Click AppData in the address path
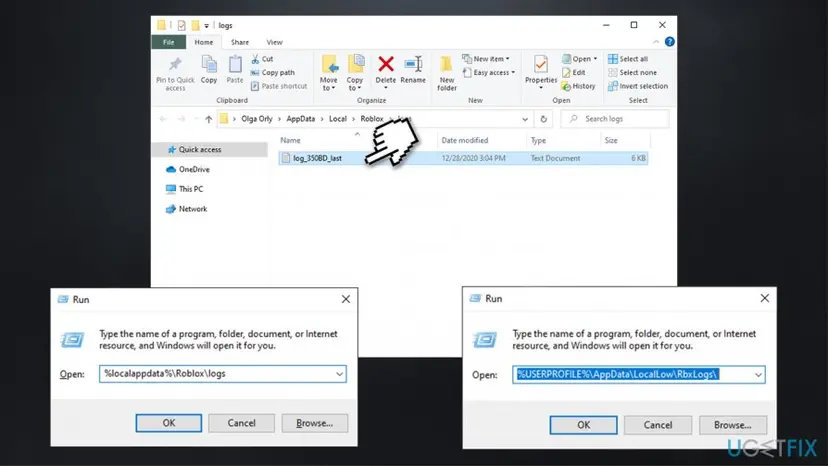The width and height of the screenshot is (828, 467). click(x=300, y=119)
